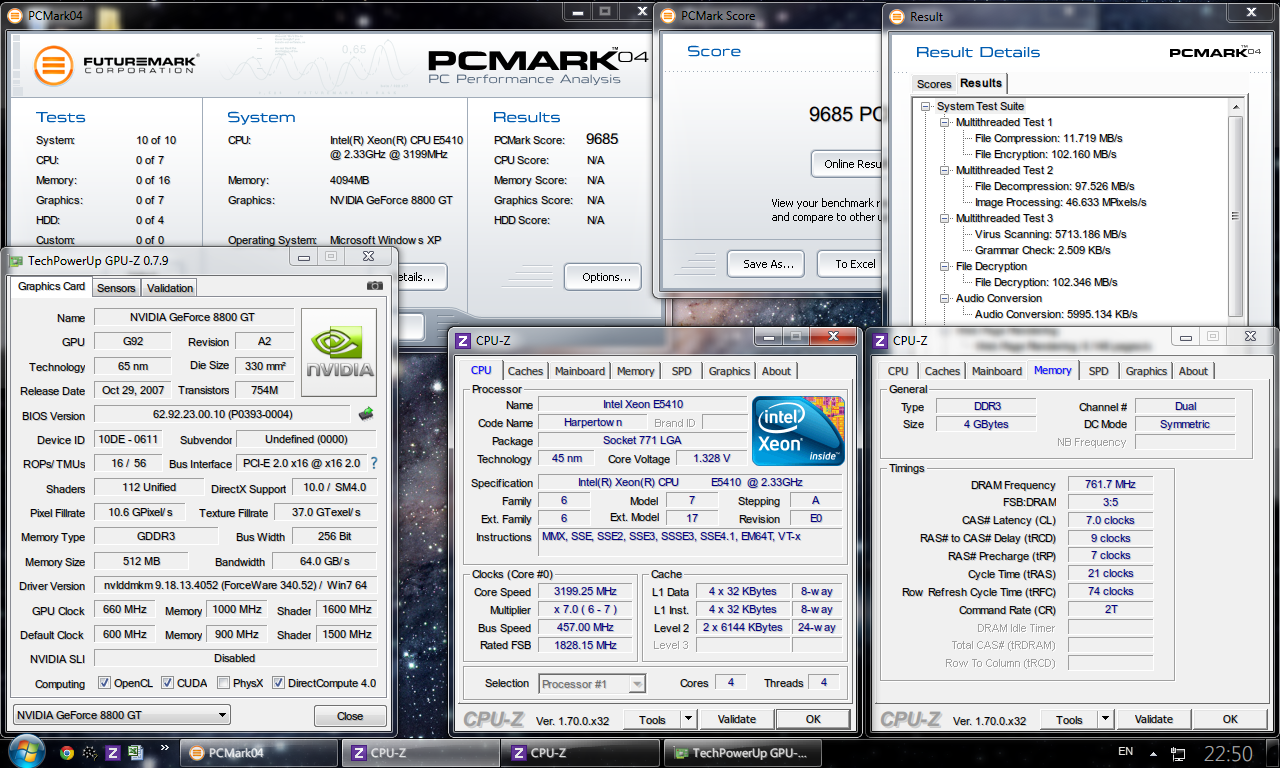1280x768 pixels.
Task: Click title icon of CPU-Z processor window
Action: click(462, 340)
